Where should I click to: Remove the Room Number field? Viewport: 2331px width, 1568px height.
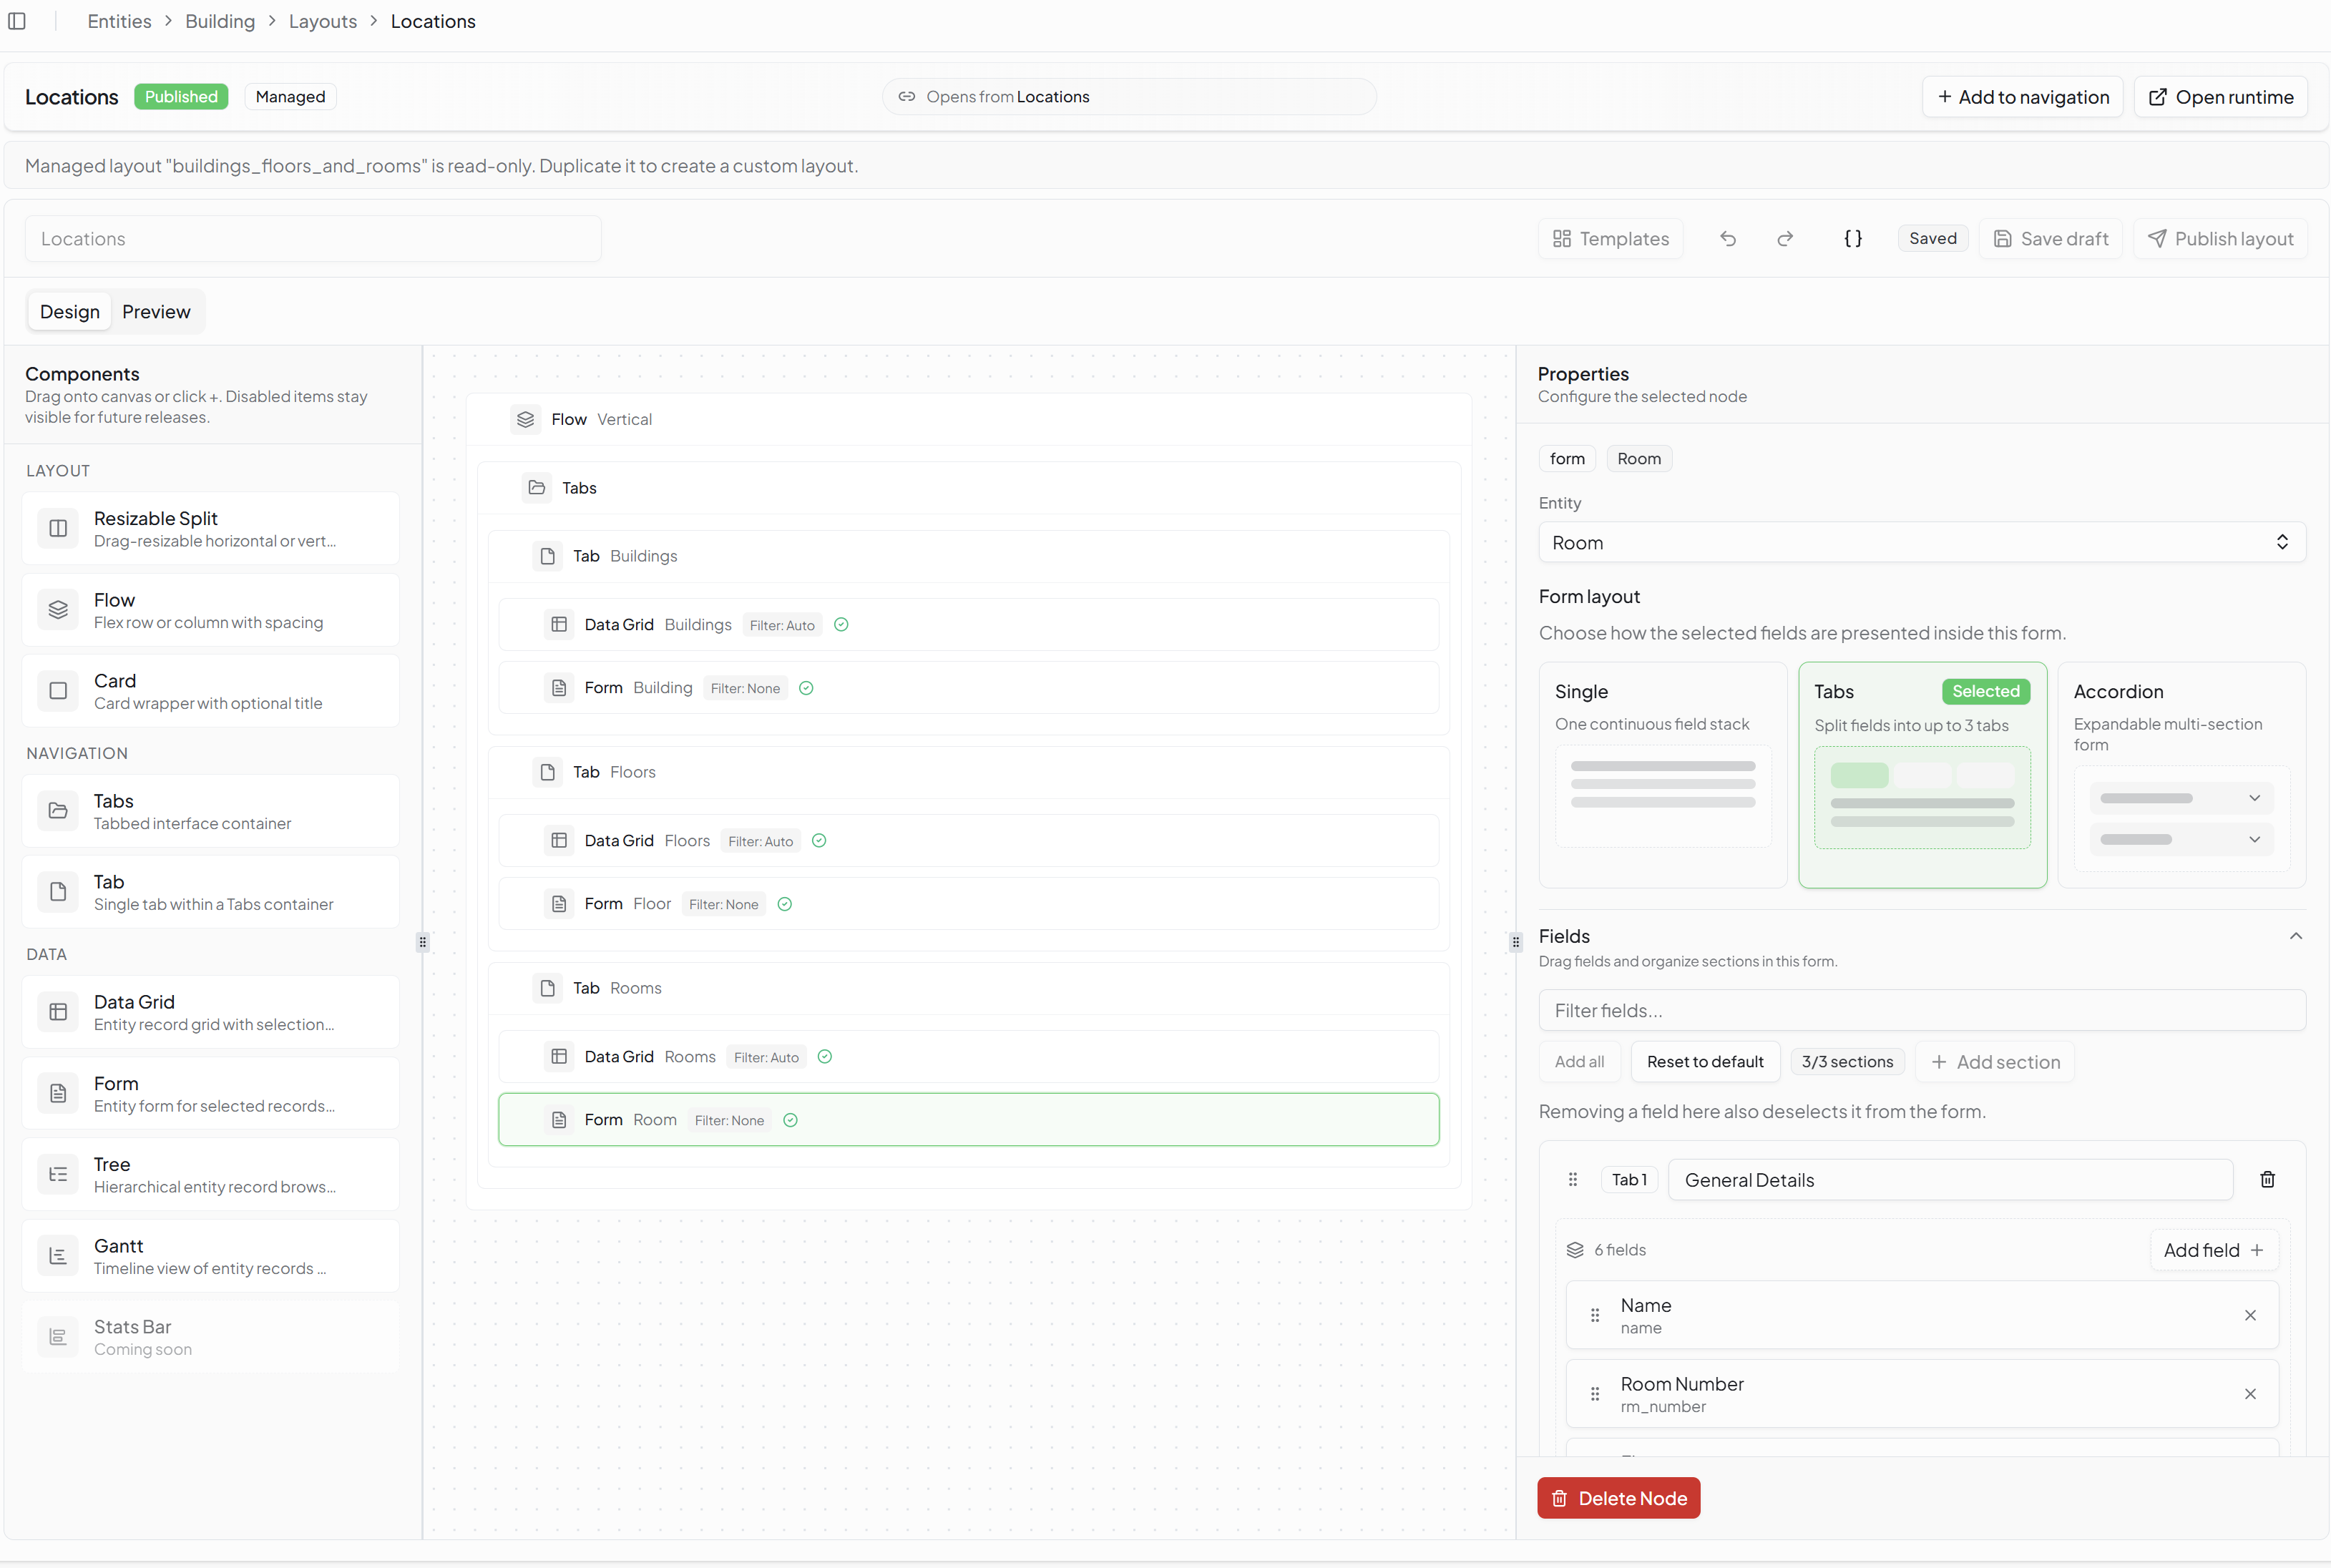(2250, 1394)
